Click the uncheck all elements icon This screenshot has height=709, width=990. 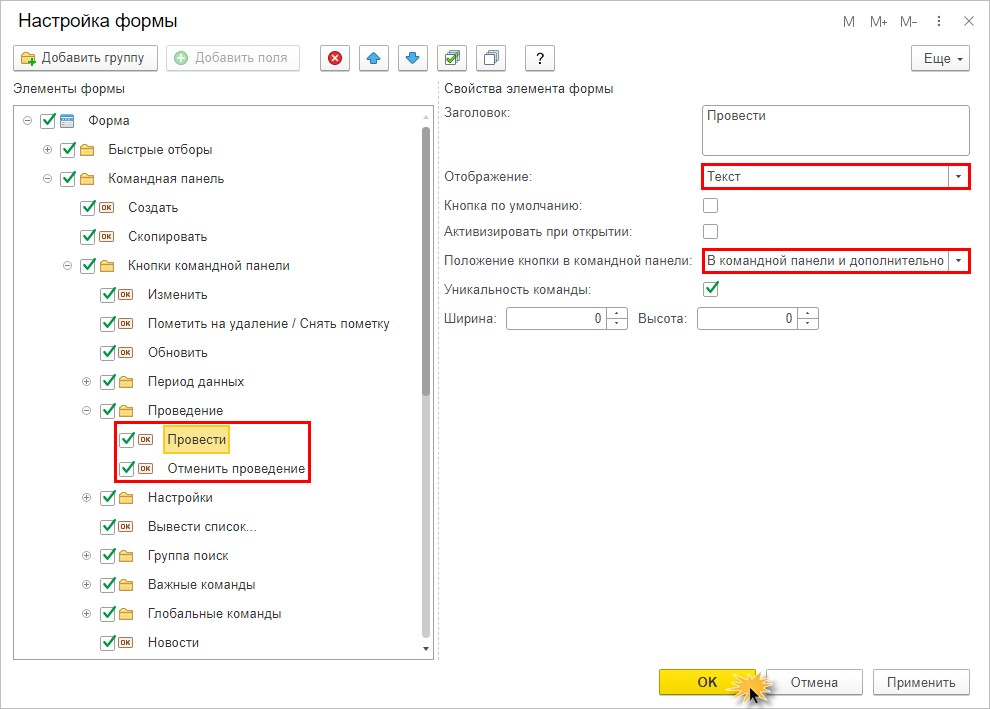click(x=491, y=58)
